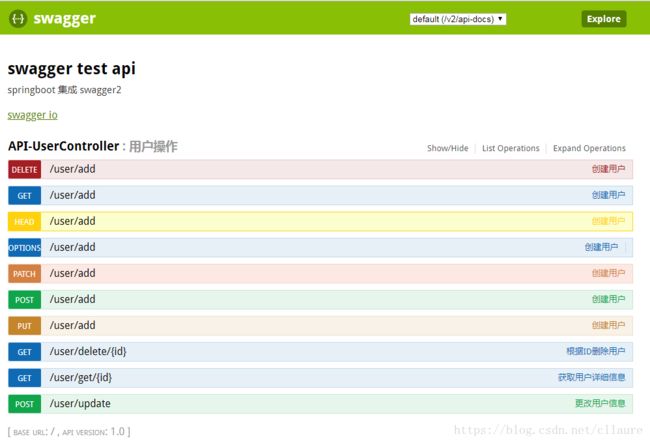Click the swagger test api title
This screenshot has width=650, height=443.
point(72,69)
